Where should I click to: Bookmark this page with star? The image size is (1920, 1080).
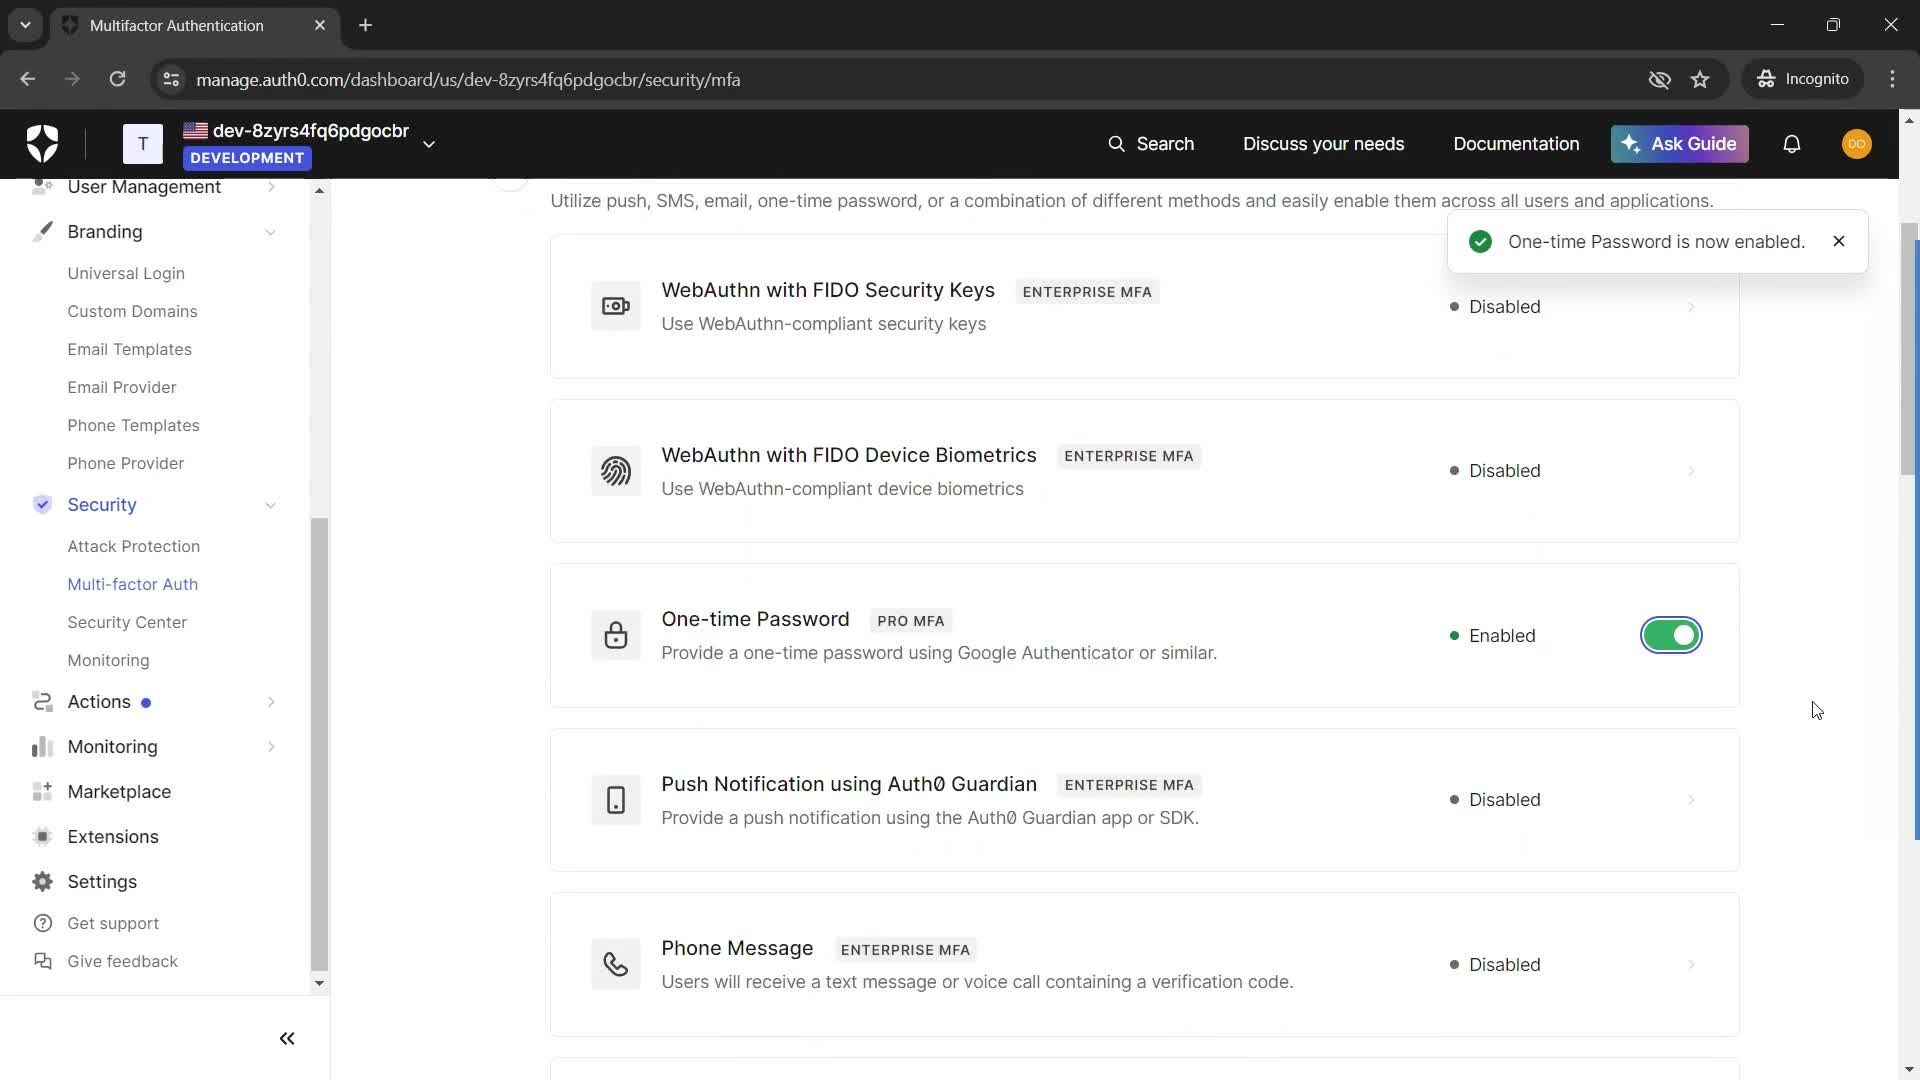pyautogui.click(x=1700, y=79)
